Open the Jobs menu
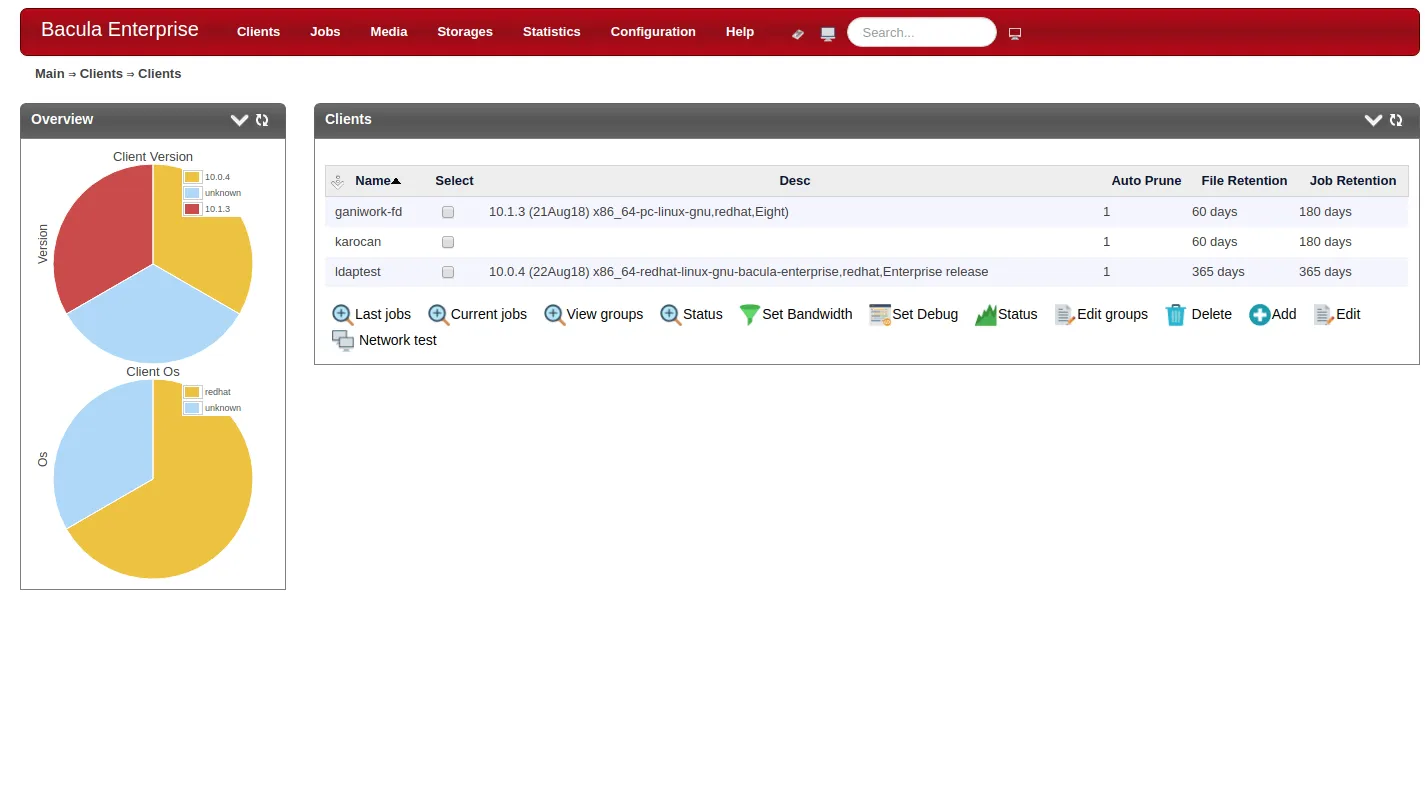1425x793 pixels. point(325,32)
